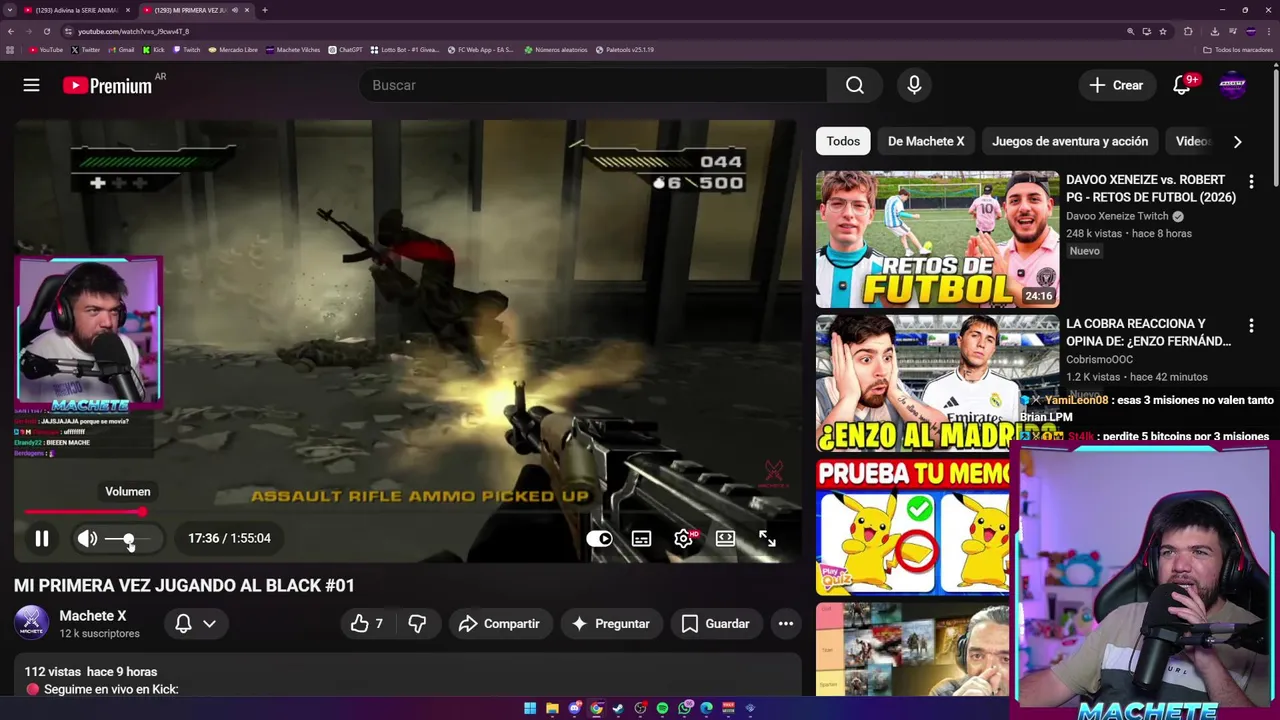Open the Chrome zoom magnifier icon
Viewport: 1280px width, 720px height.
coord(1131,31)
